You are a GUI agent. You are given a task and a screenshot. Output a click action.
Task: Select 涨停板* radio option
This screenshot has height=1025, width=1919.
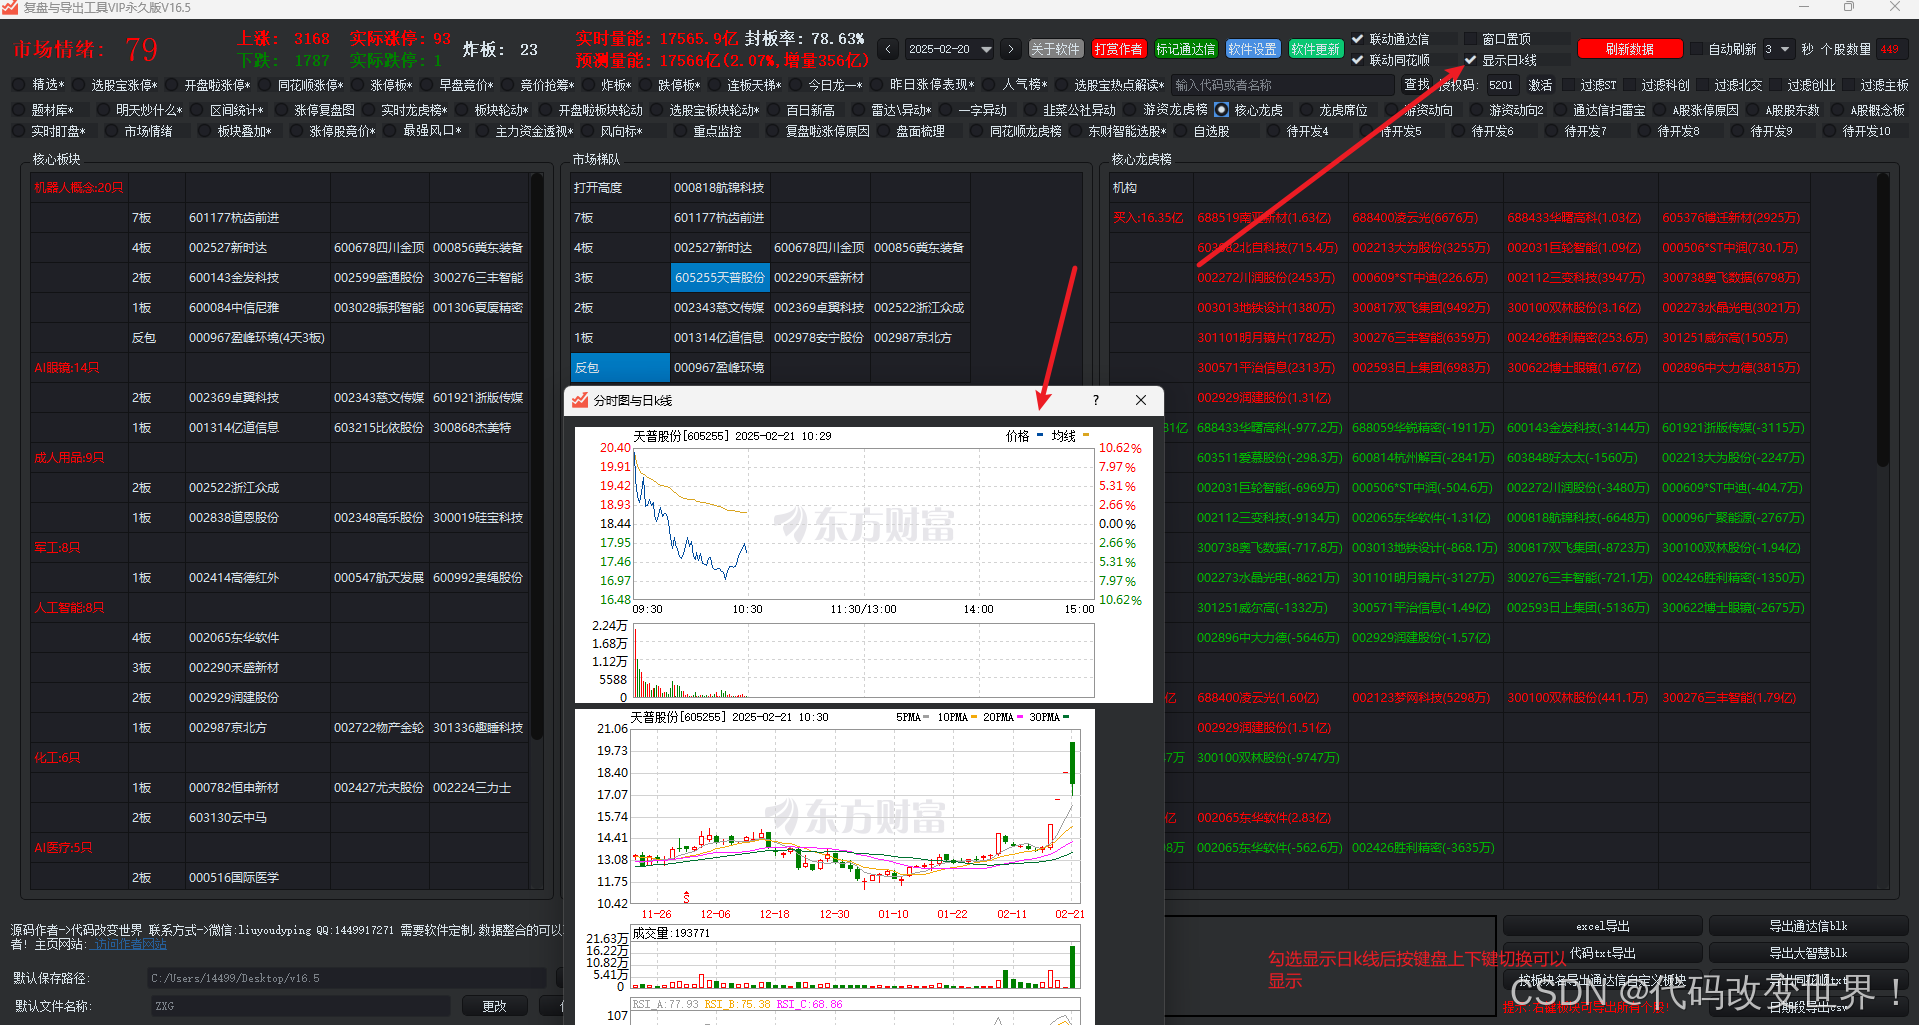(357, 85)
